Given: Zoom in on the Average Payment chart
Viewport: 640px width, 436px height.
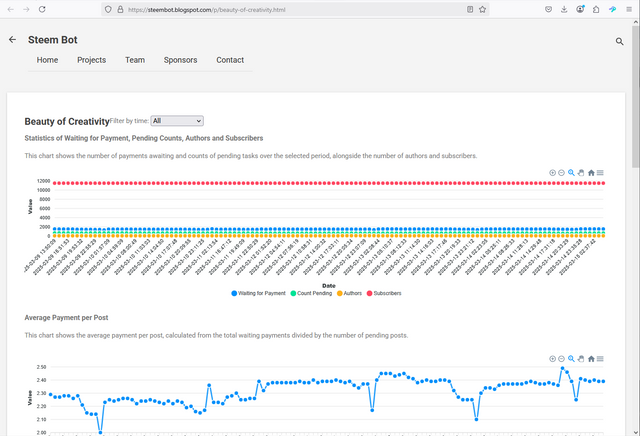Looking at the screenshot, I should (552, 359).
